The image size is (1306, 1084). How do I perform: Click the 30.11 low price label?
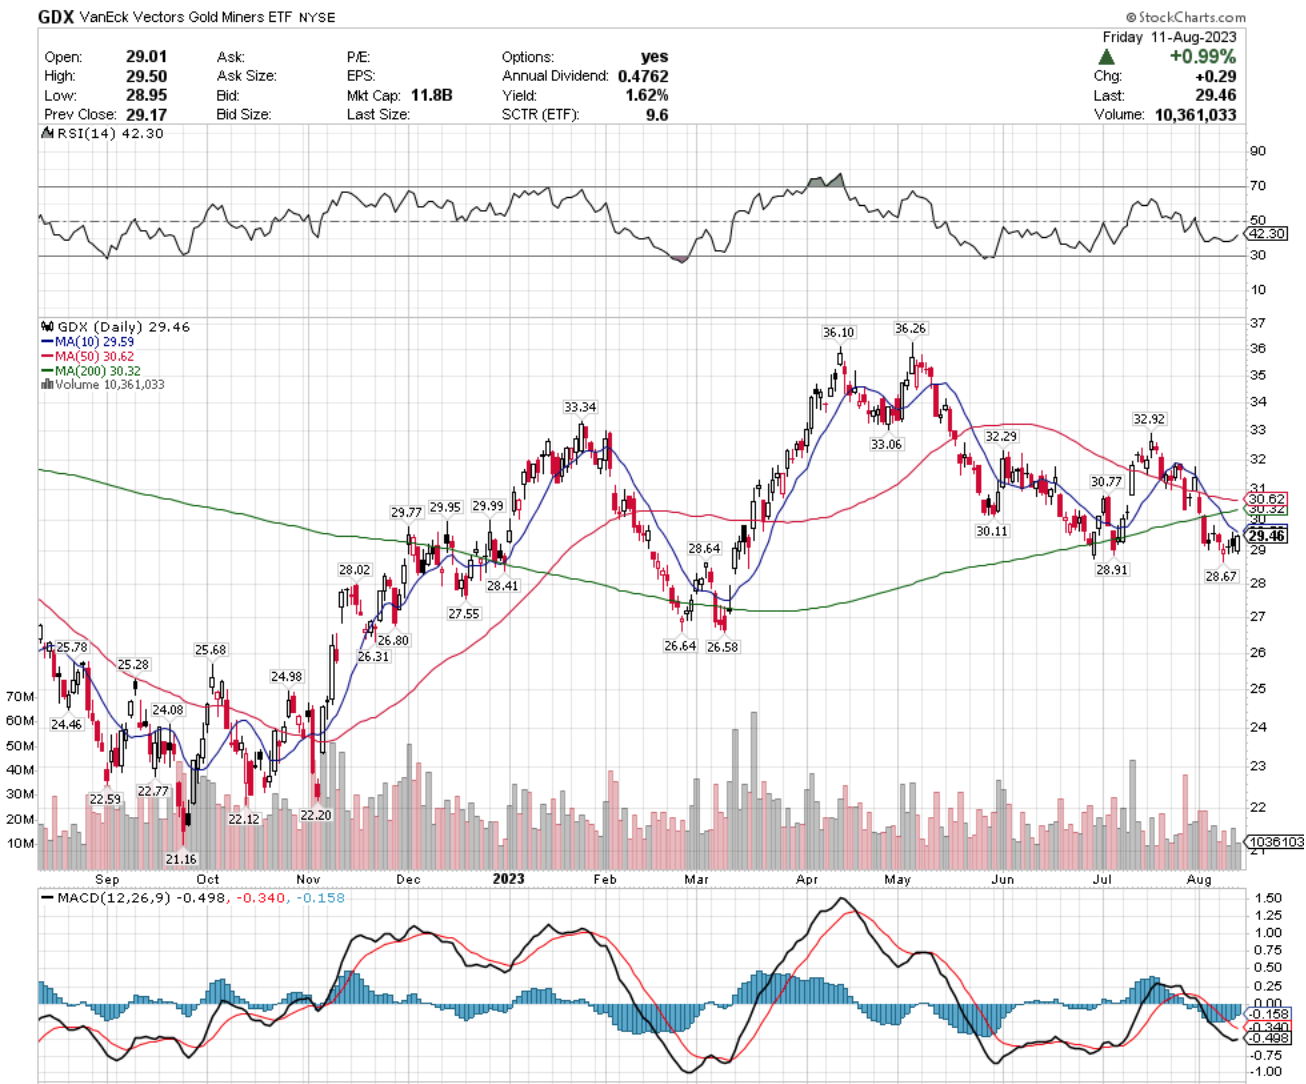tap(992, 532)
